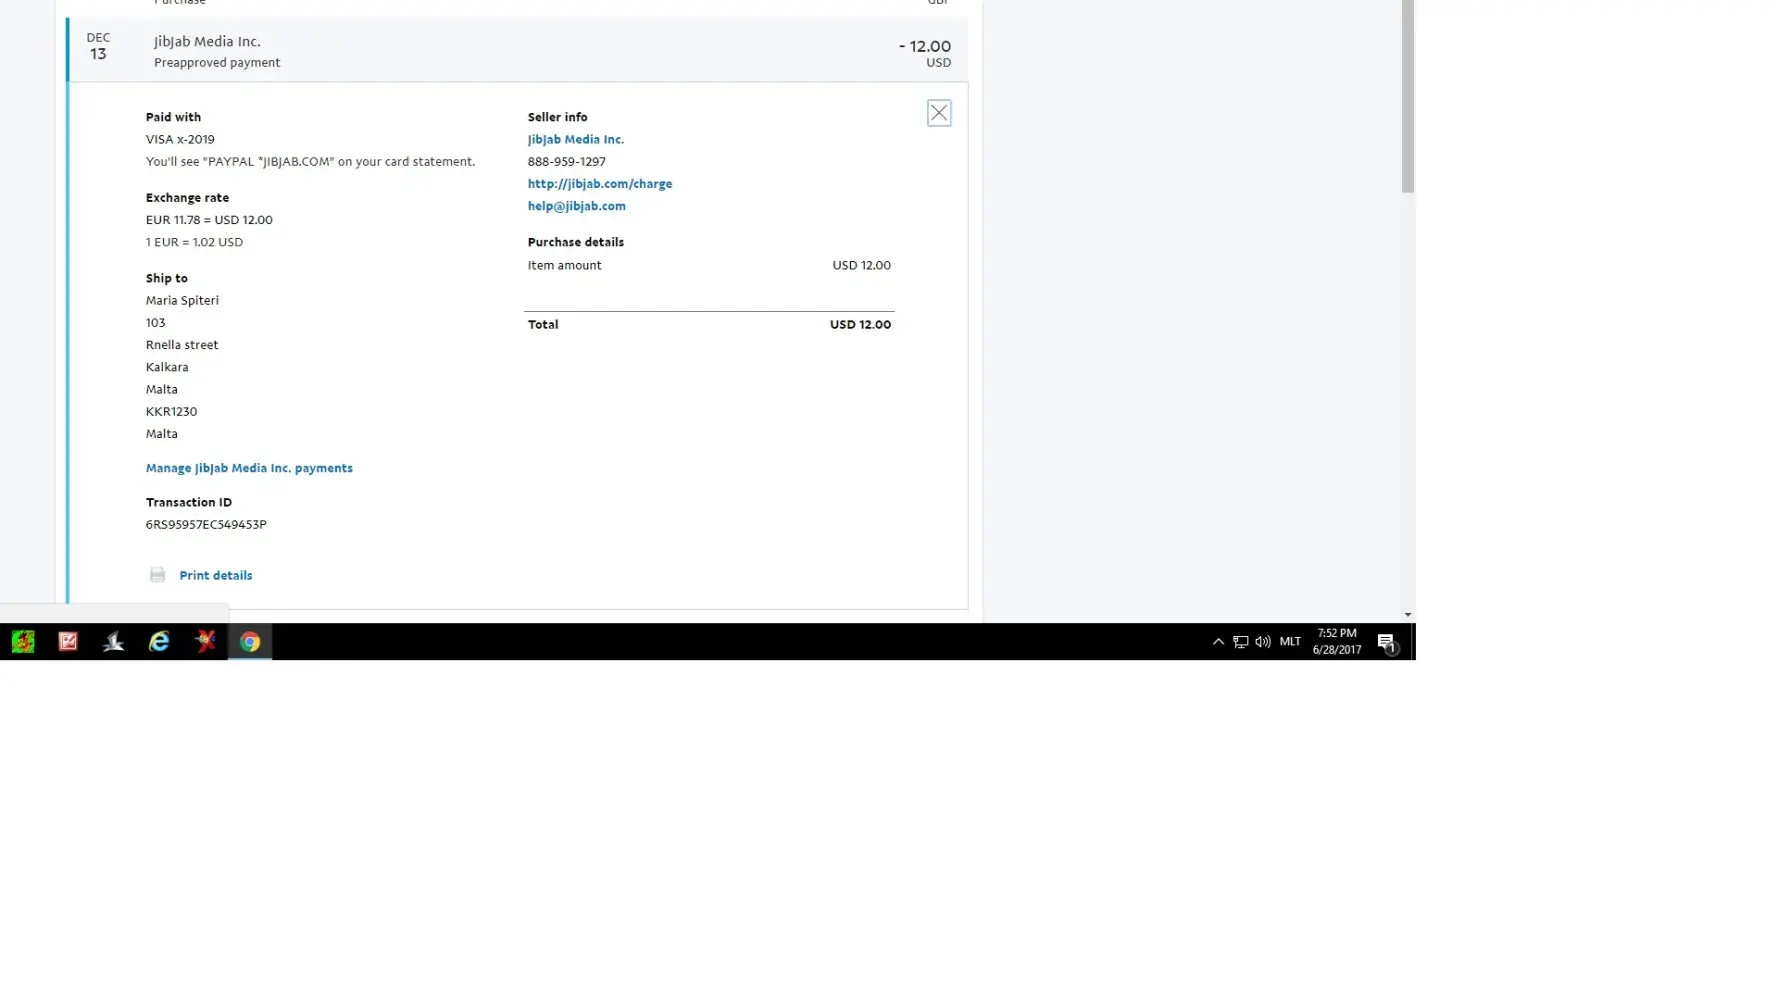
Task: Open the volume control tray icon
Action: click(x=1263, y=642)
